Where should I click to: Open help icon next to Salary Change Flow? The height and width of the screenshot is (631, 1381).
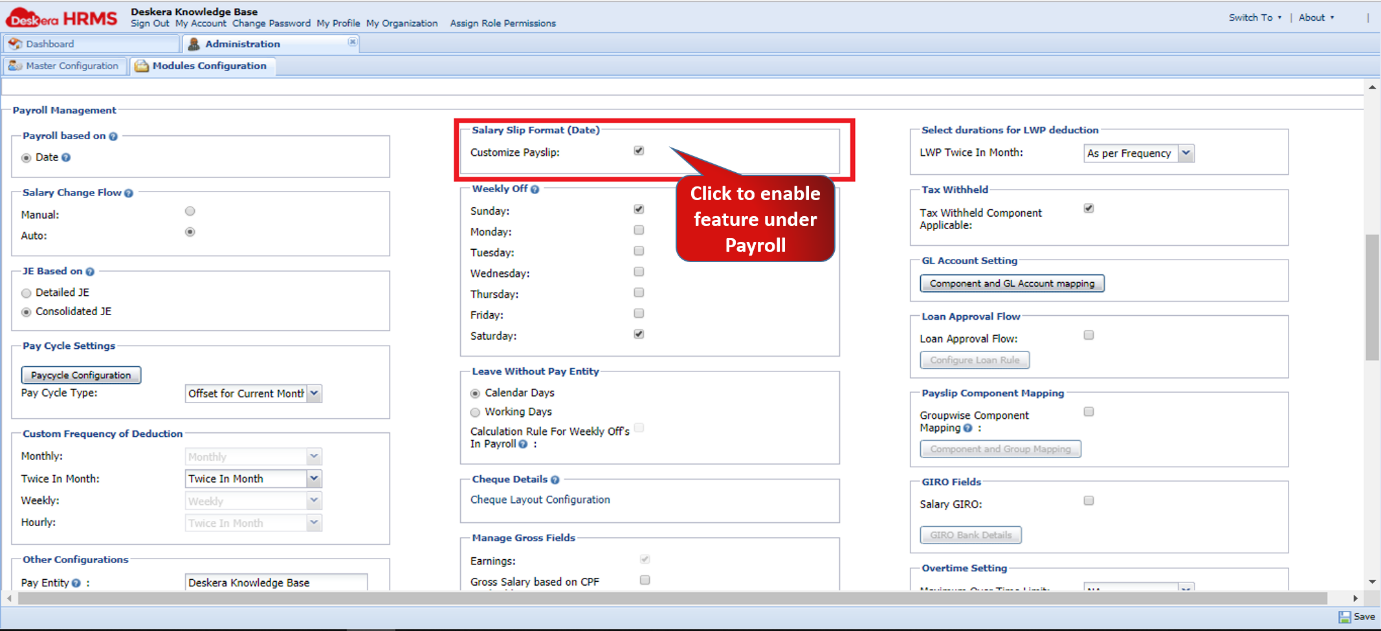click(128, 192)
